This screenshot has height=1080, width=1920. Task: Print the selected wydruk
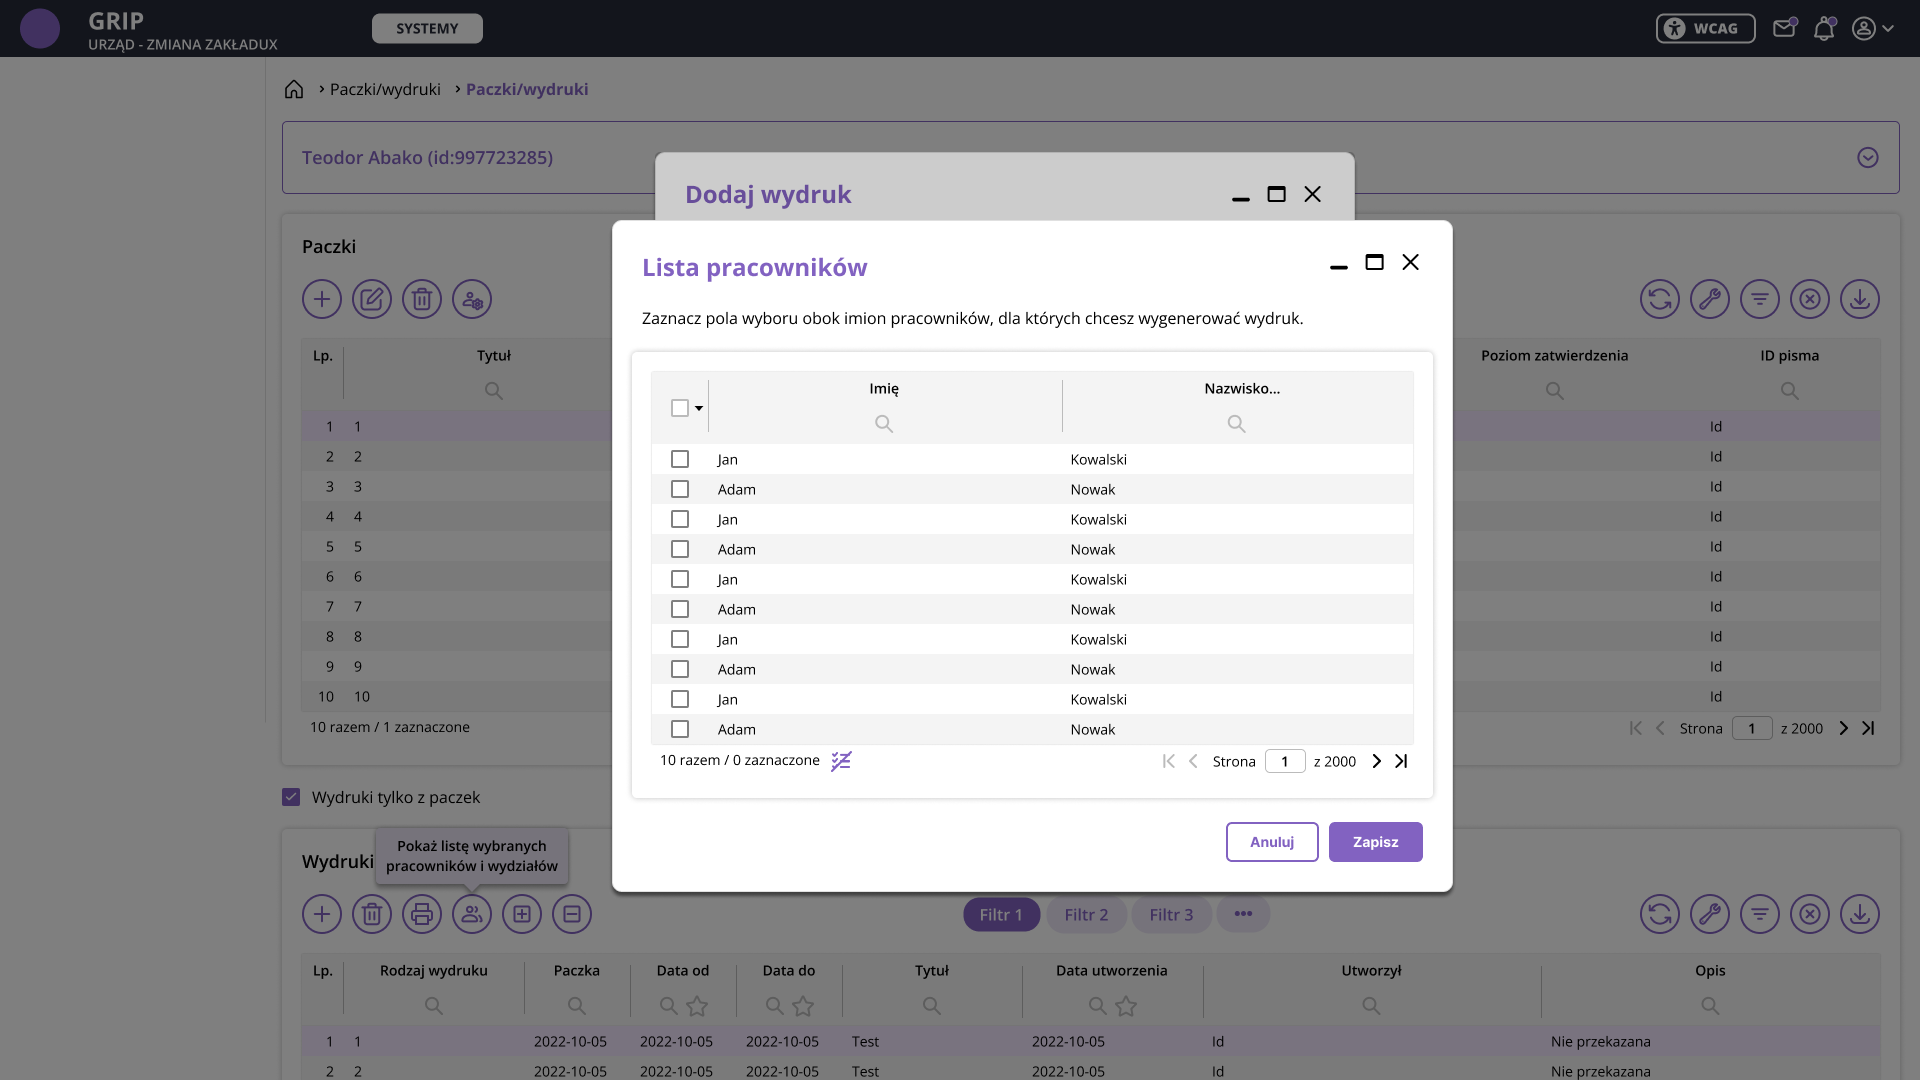(x=422, y=914)
